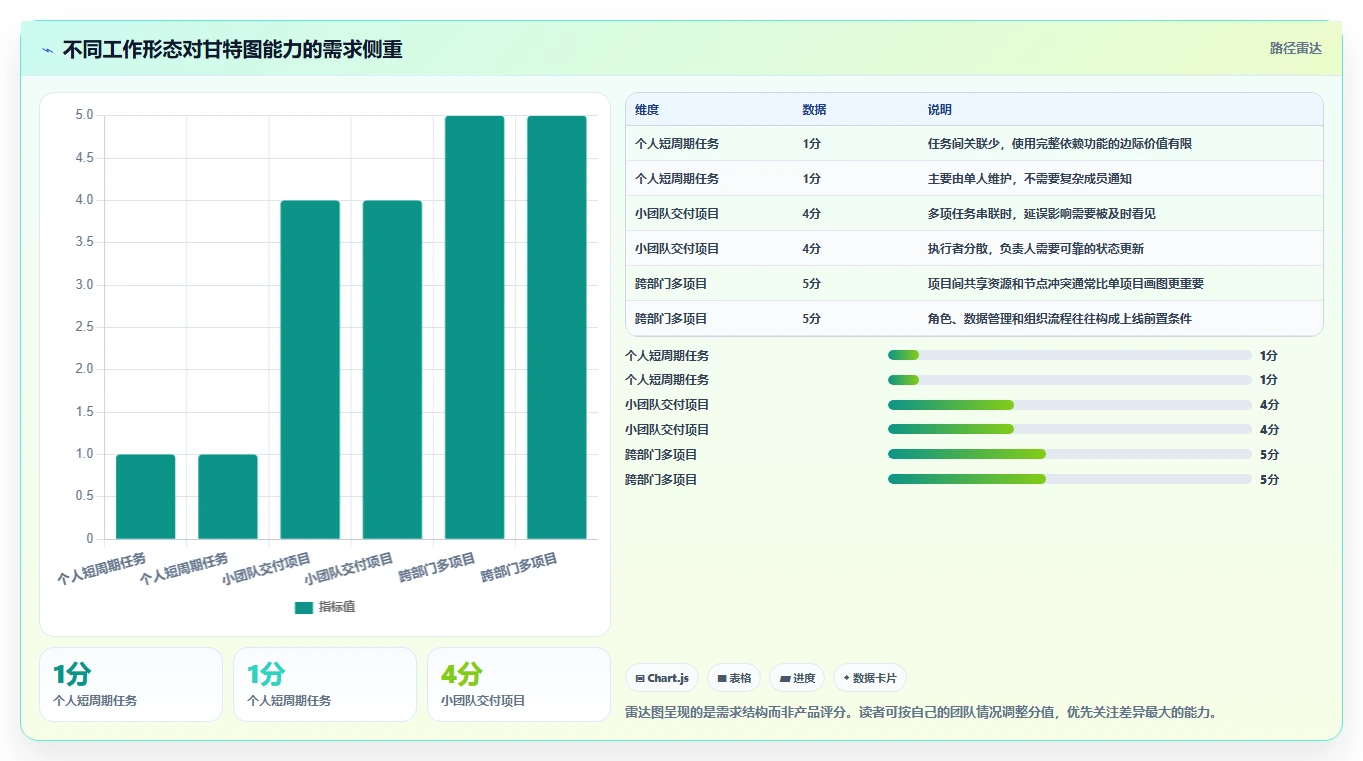
Task: Select the cell 任务间关联少，使用完整依赖功能的边际价值有限
Action: pyautogui.click(x=1060, y=144)
